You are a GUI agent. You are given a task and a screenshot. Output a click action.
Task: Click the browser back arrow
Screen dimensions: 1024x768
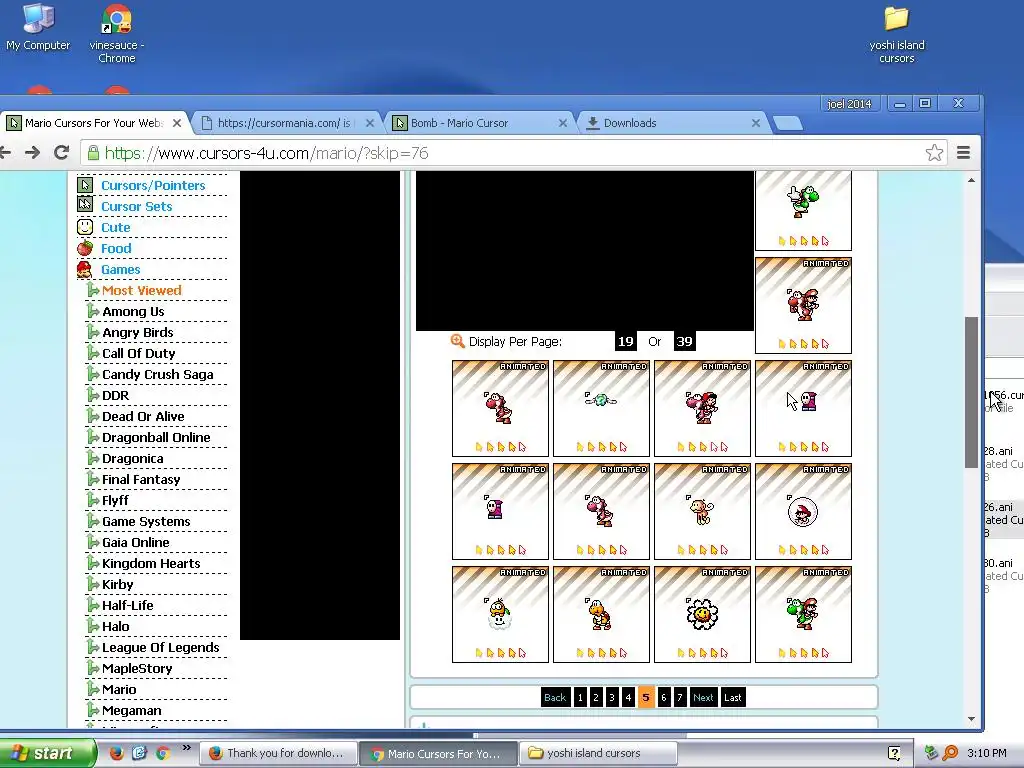tap(6, 153)
